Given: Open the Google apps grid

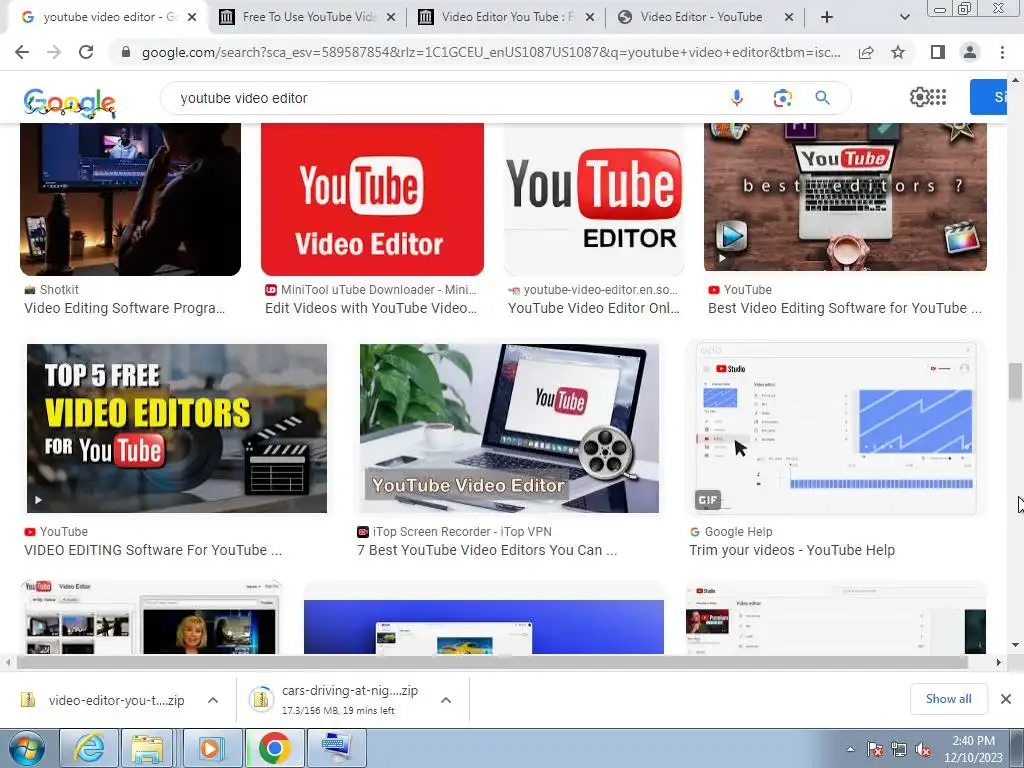Looking at the screenshot, I should [x=938, y=97].
